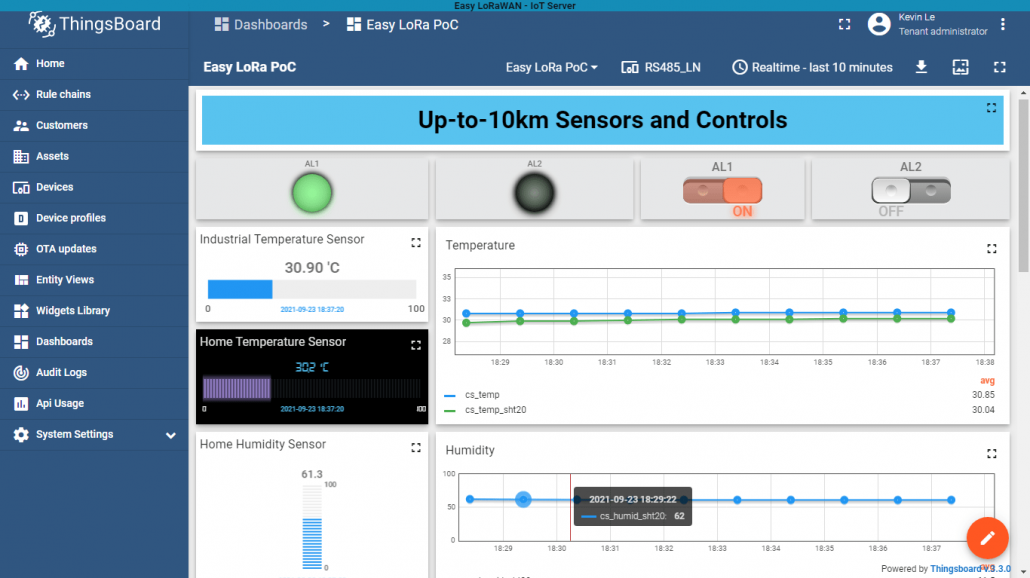Click the export dashboard as image icon
The height and width of the screenshot is (578, 1030).
click(x=960, y=67)
